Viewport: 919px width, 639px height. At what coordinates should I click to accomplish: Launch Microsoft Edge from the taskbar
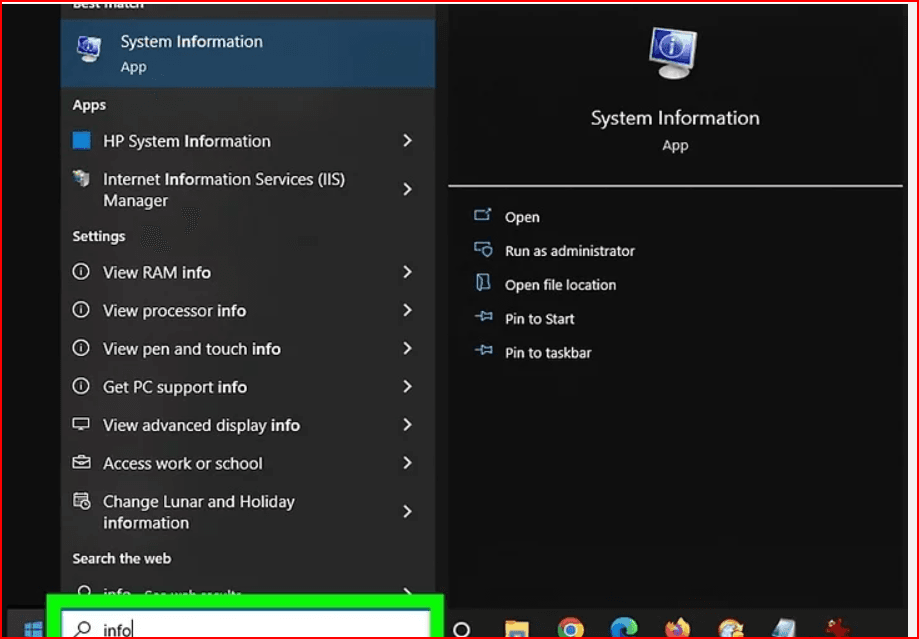624,628
